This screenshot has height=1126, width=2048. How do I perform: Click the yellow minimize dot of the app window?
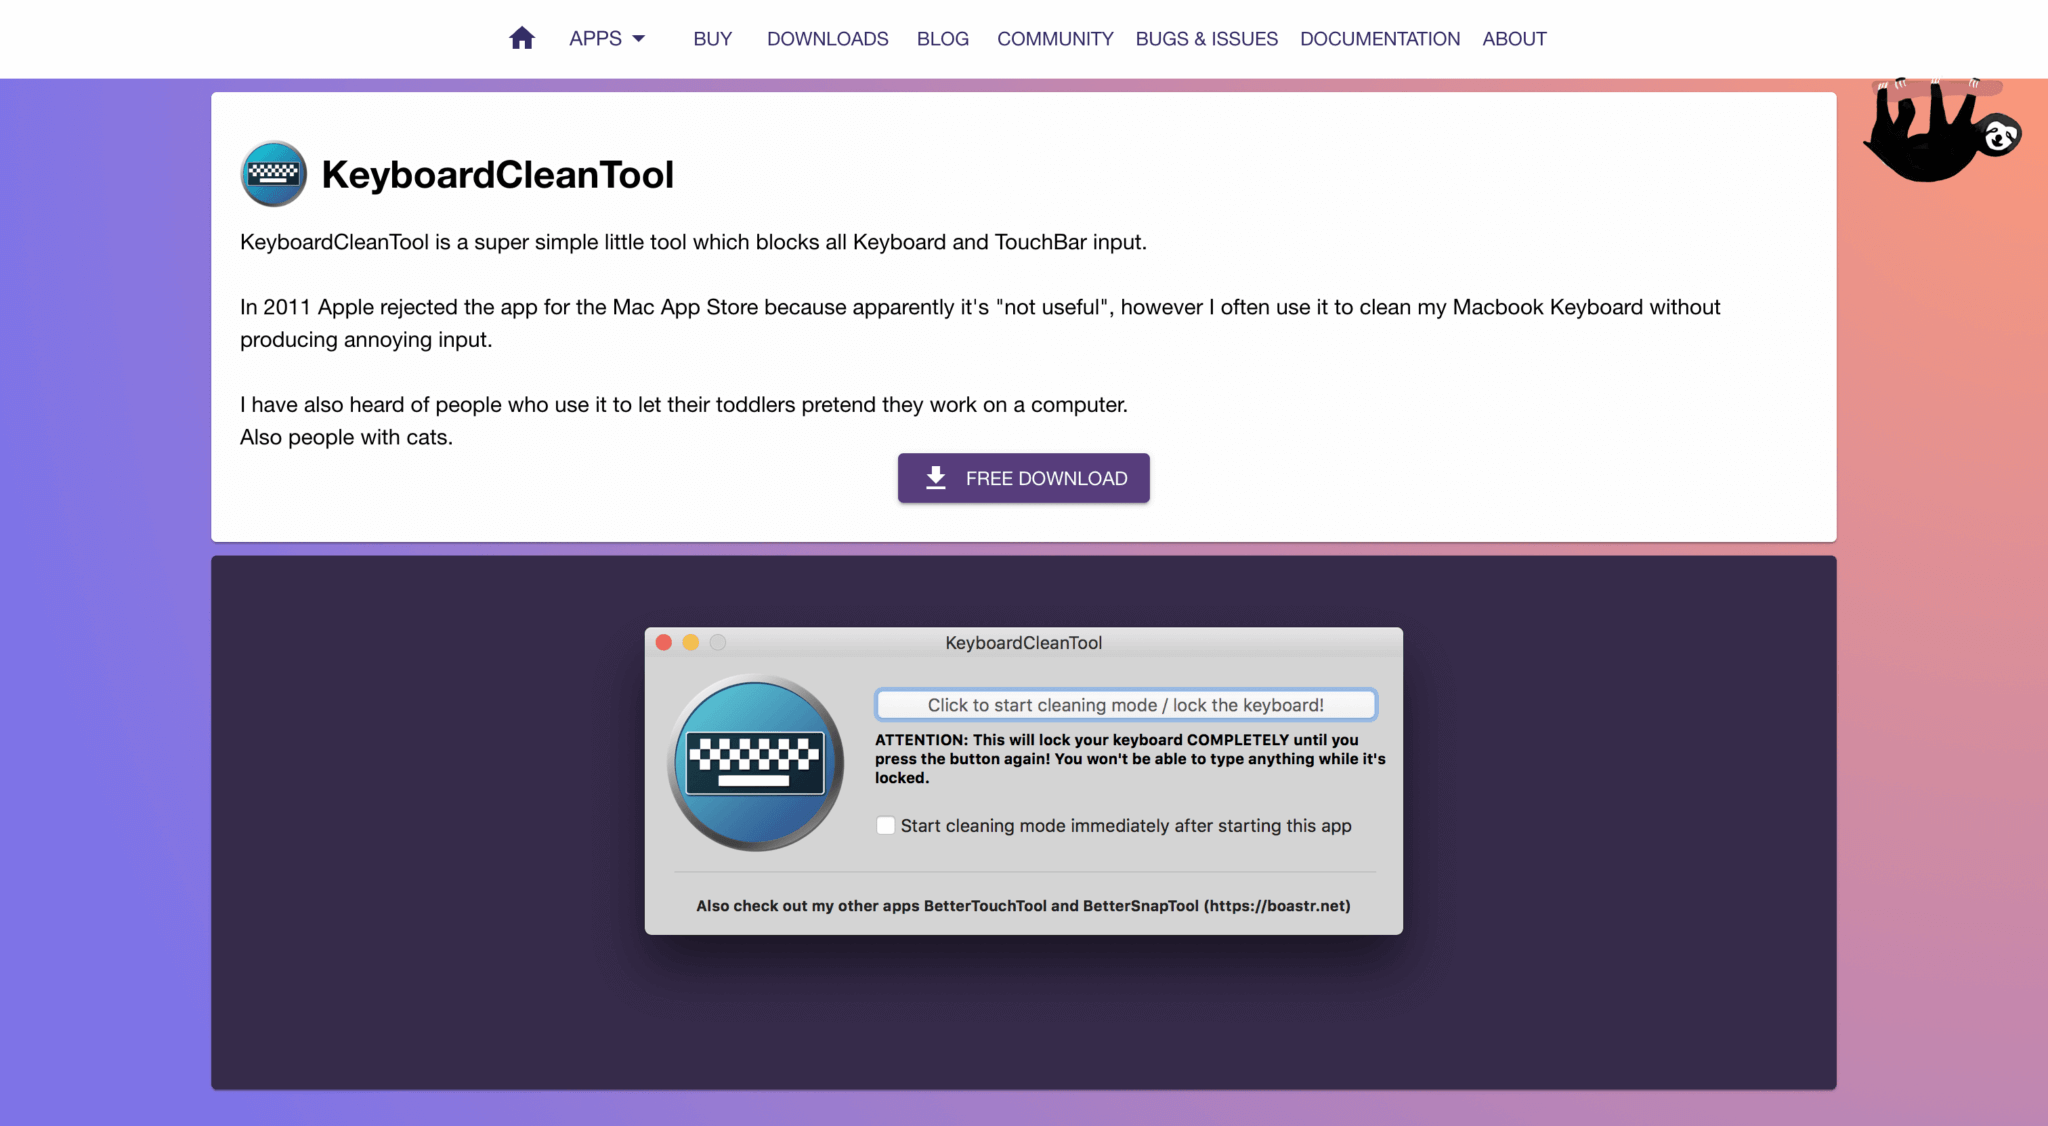coord(690,642)
